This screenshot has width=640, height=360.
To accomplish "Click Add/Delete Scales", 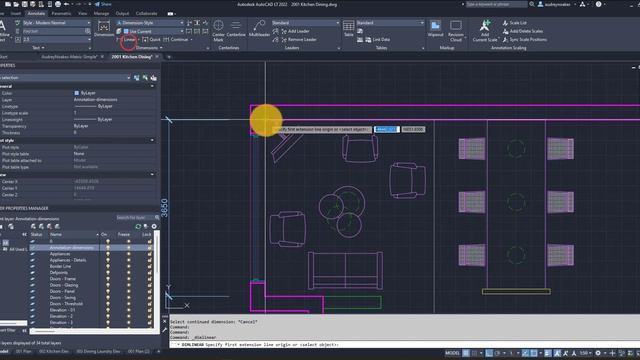I will (522, 31).
